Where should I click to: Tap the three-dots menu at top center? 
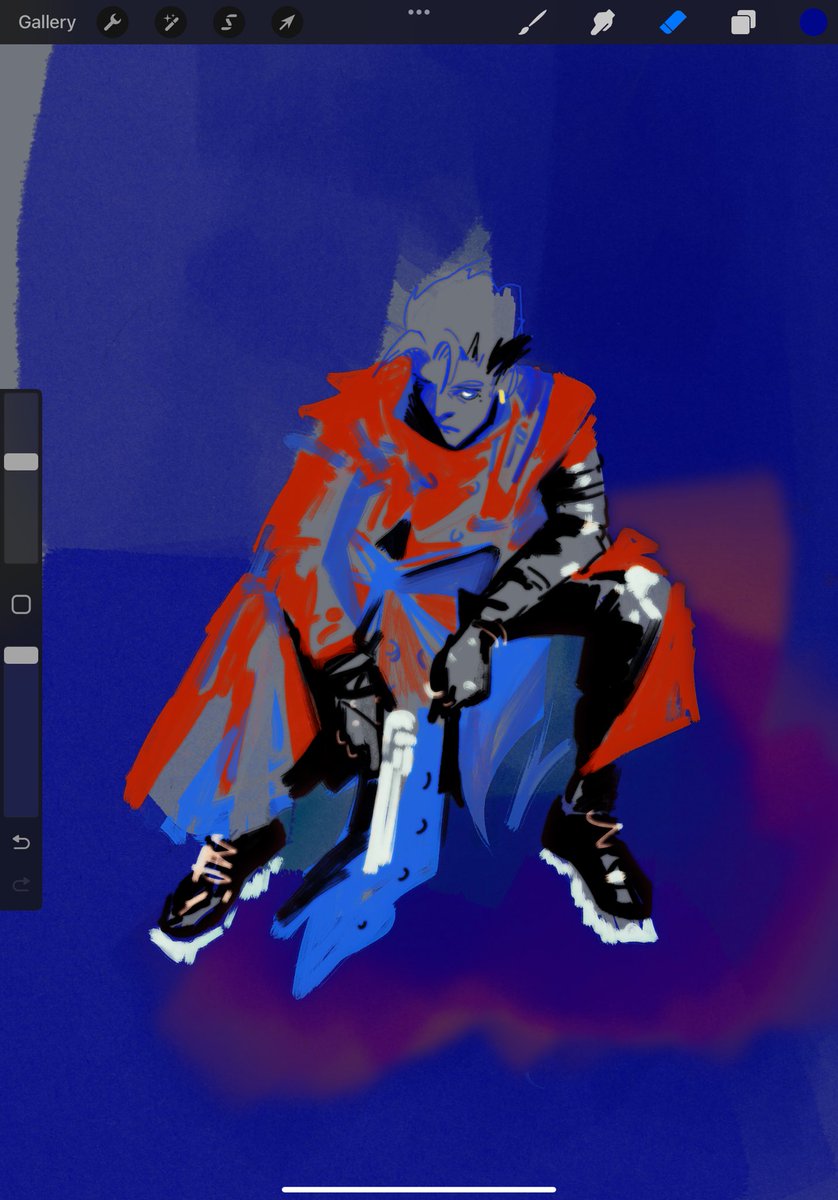pyautogui.click(x=419, y=12)
